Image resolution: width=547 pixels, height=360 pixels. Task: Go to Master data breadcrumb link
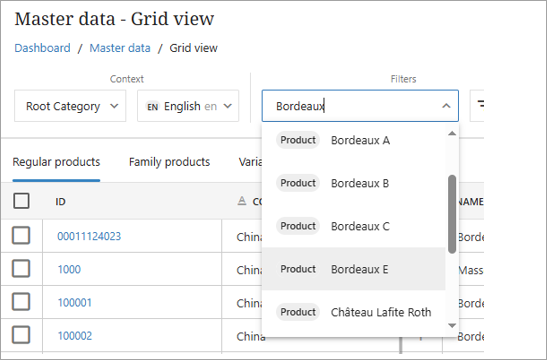point(120,48)
